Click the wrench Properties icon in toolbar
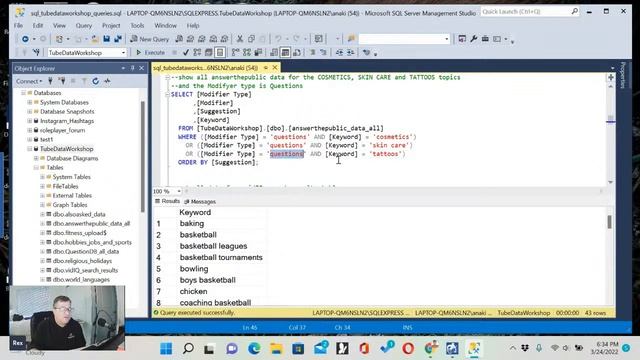Screen dimensions: 640x360 [x=473, y=39]
